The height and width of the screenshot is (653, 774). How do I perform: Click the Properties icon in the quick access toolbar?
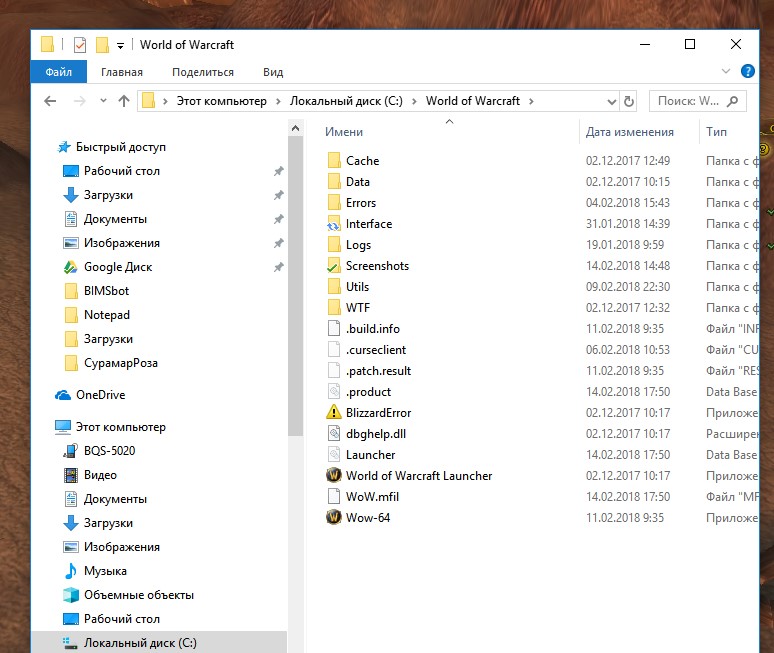pyautogui.click(x=80, y=45)
